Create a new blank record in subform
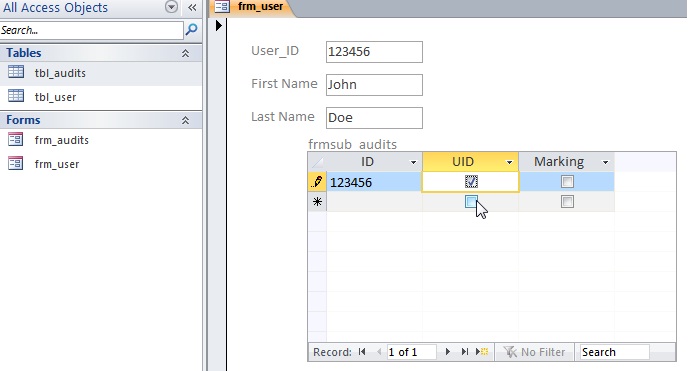 pos(482,352)
